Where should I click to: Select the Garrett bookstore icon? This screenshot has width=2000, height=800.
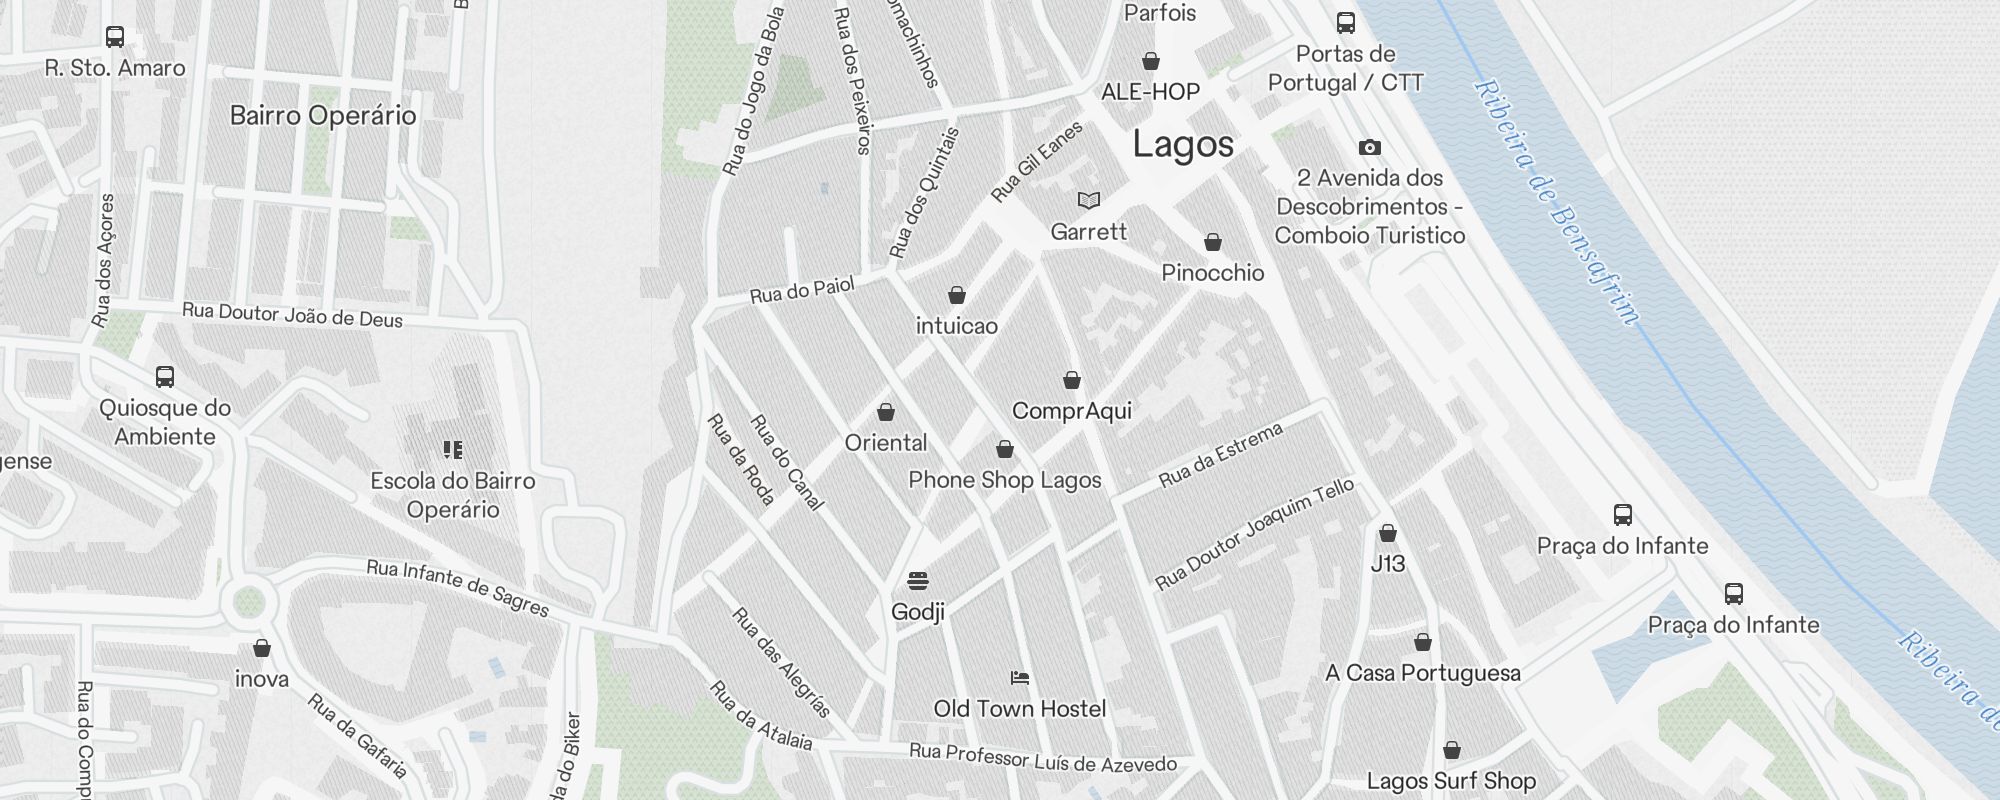(x=1089, y=201)
